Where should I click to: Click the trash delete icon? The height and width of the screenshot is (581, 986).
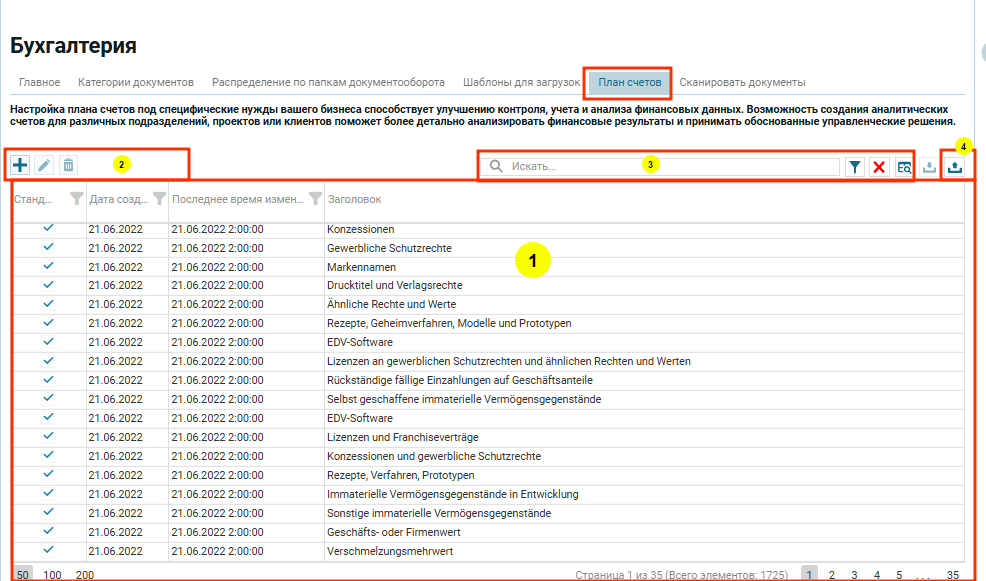68,165
